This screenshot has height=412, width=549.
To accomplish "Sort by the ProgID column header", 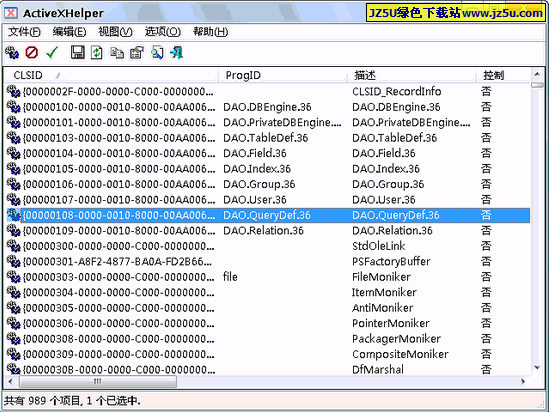I will [x=283, y=75].
